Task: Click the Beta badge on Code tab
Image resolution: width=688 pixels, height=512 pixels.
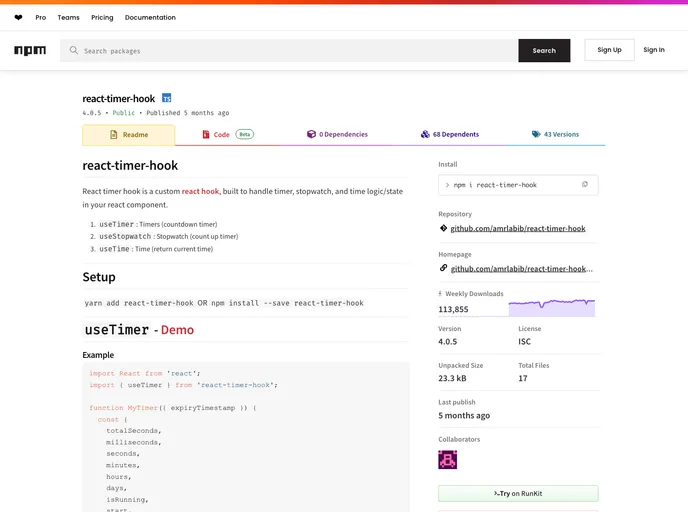Action: coord(245,134)
